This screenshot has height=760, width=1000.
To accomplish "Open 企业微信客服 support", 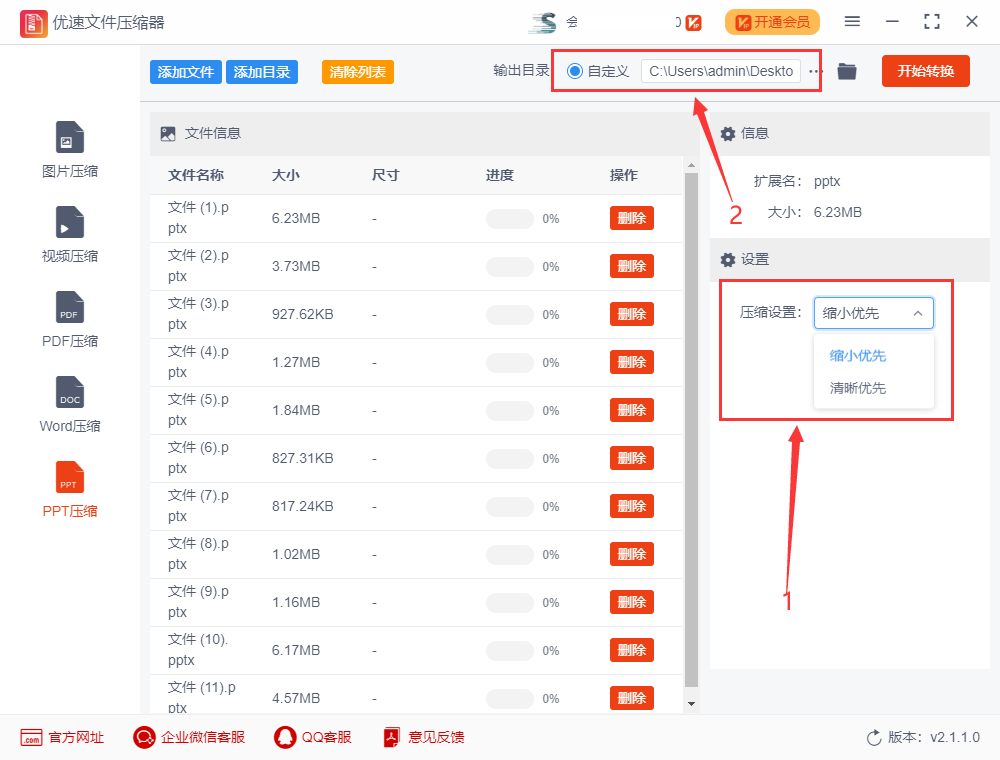I will [189, 737].
